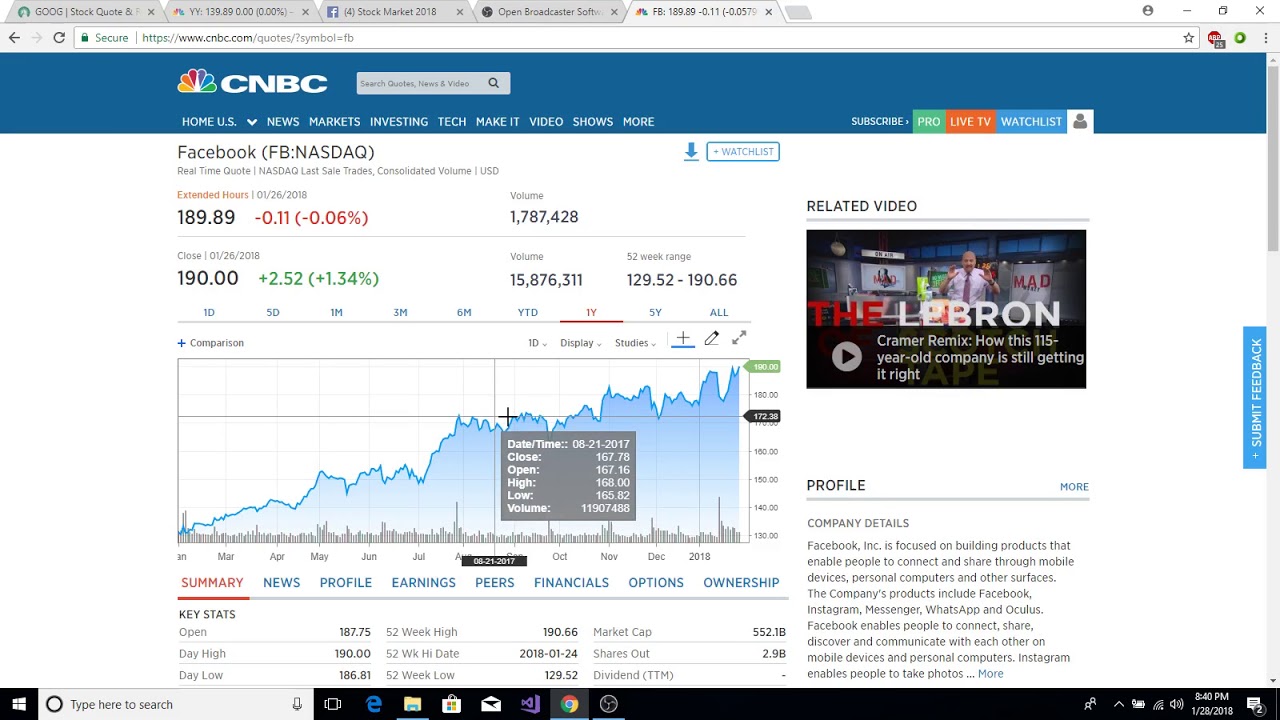
Task: Click the download arrow icon near Watchlist
Action: click(x=691, y=151)
